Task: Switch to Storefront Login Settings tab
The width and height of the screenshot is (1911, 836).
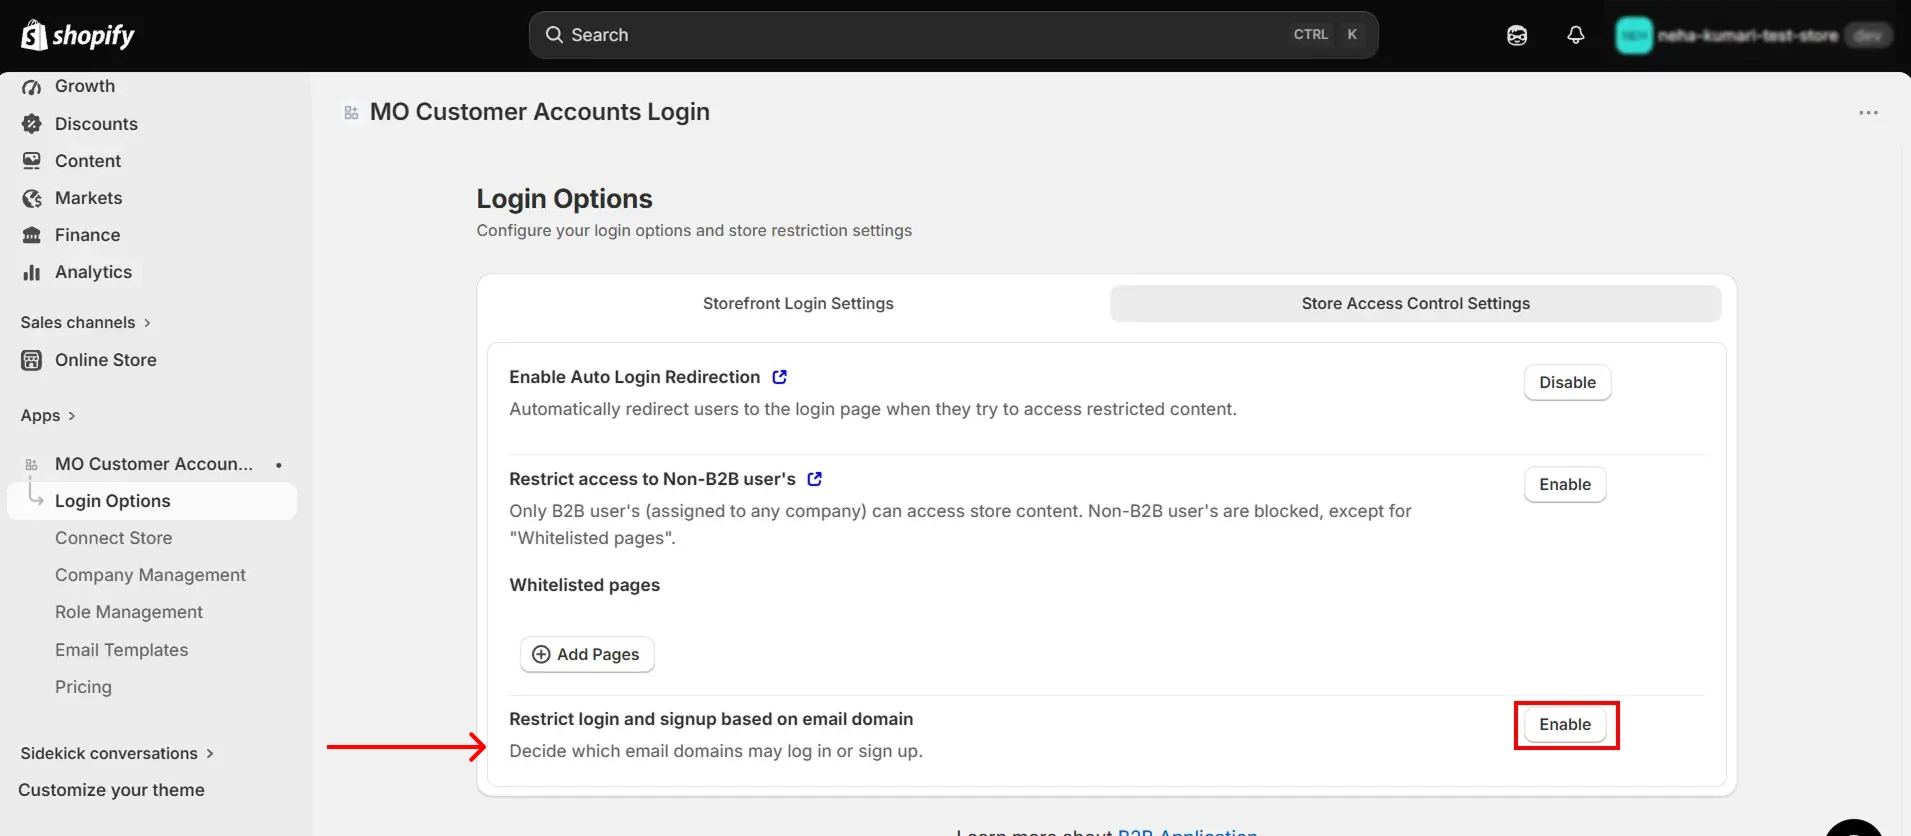Action: pos(798,303)
